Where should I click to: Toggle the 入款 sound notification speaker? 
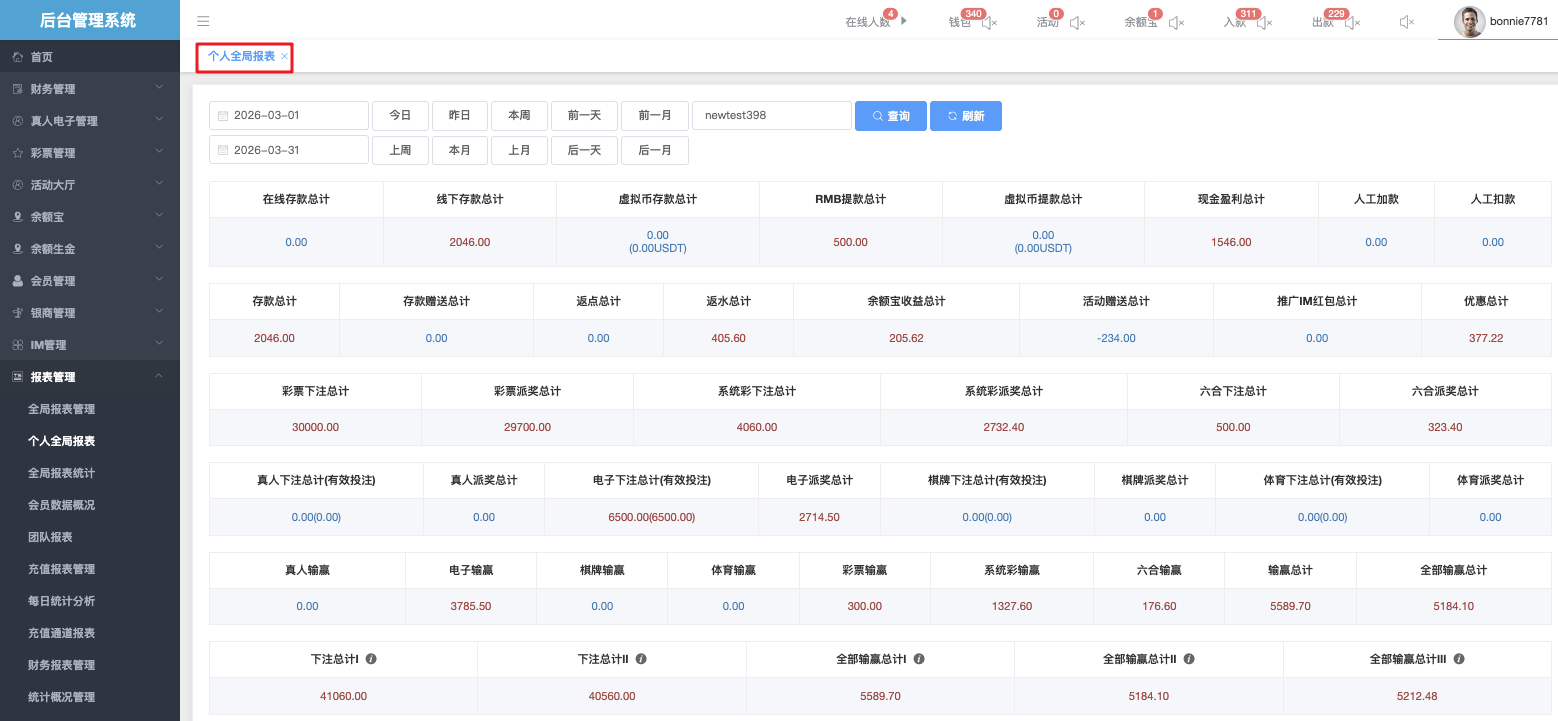coord(1264,22)
